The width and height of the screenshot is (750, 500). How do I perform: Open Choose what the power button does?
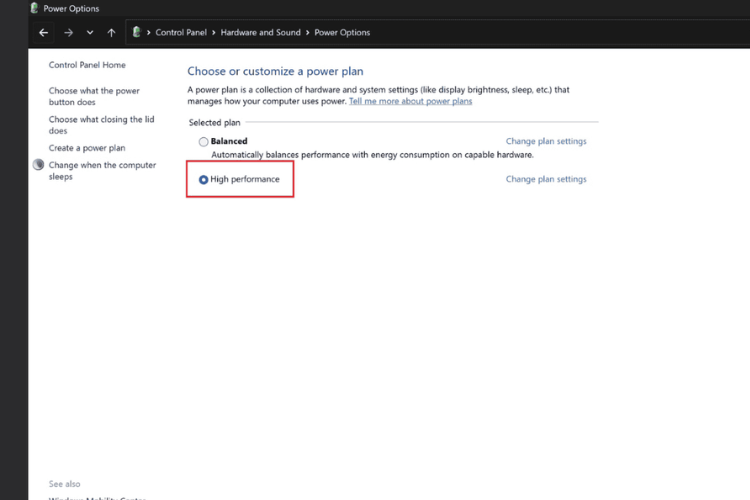(94, 96)
